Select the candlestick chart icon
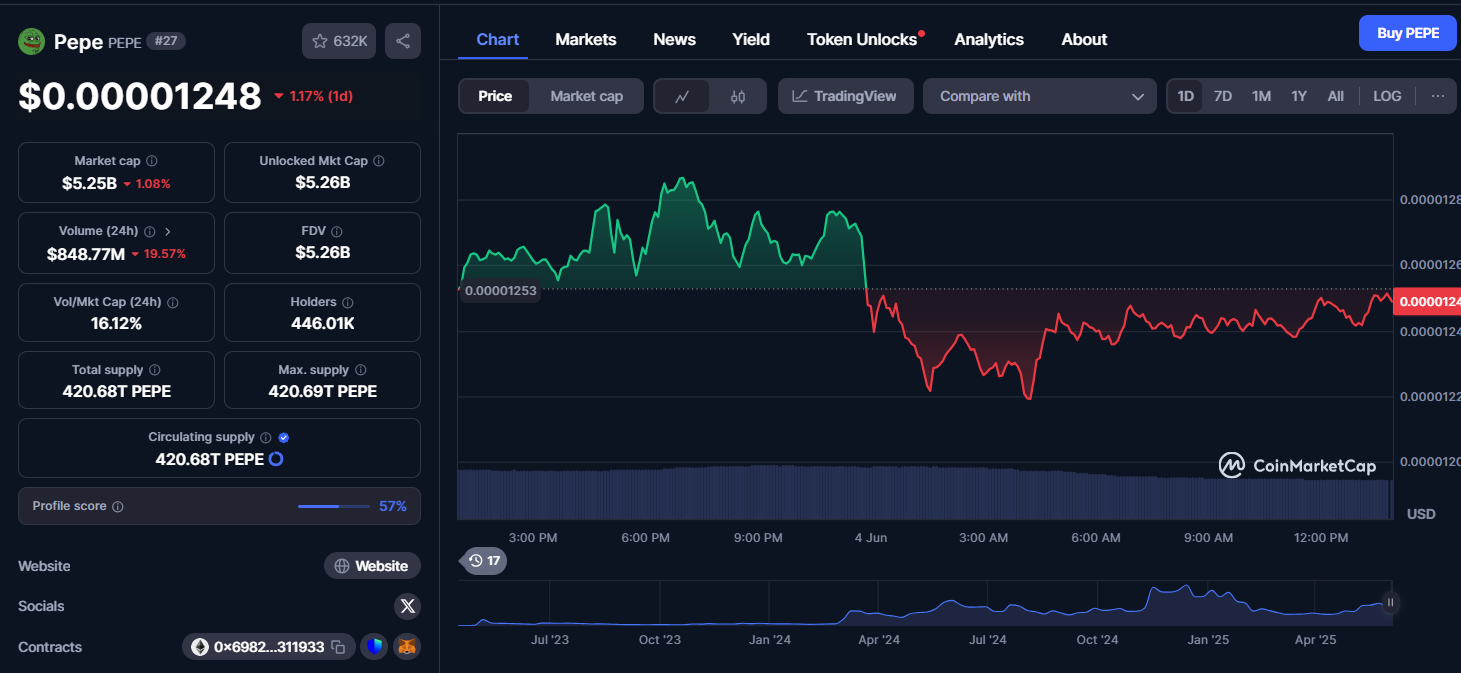The image size is (1461, 673). click(x=738, y=96)
